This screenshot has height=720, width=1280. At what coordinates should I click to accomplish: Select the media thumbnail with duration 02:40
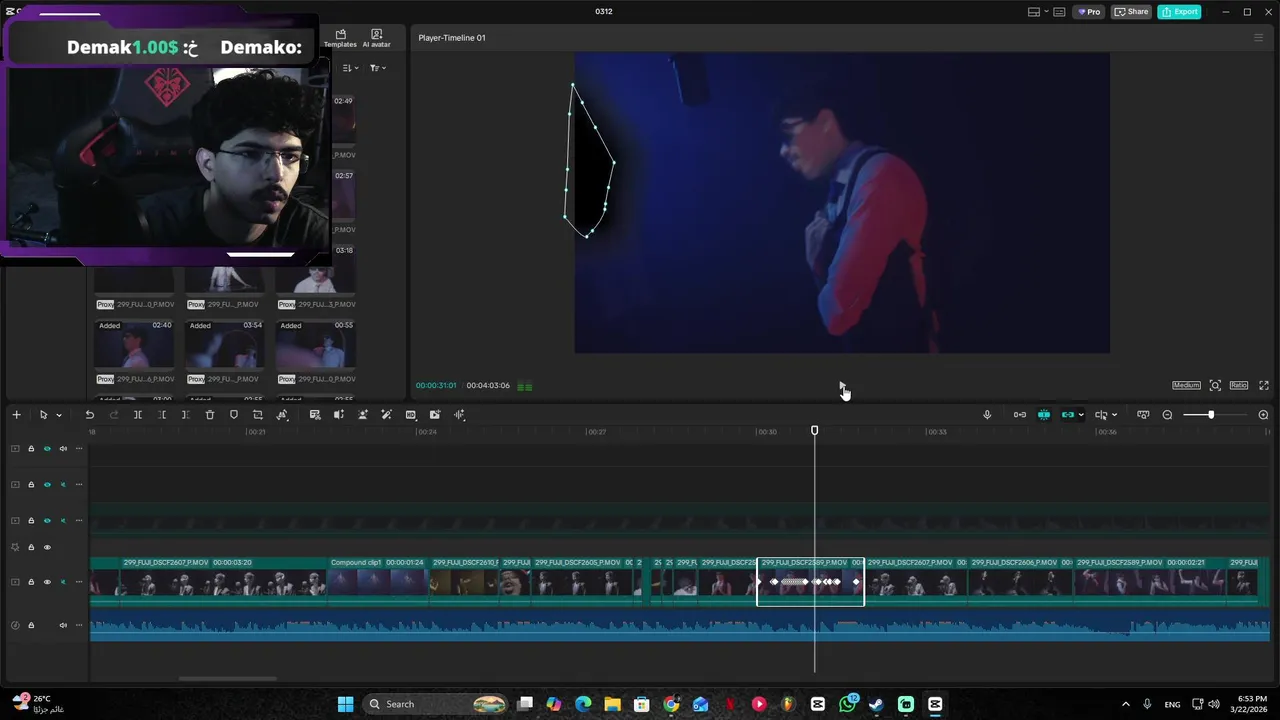(135, 344)
